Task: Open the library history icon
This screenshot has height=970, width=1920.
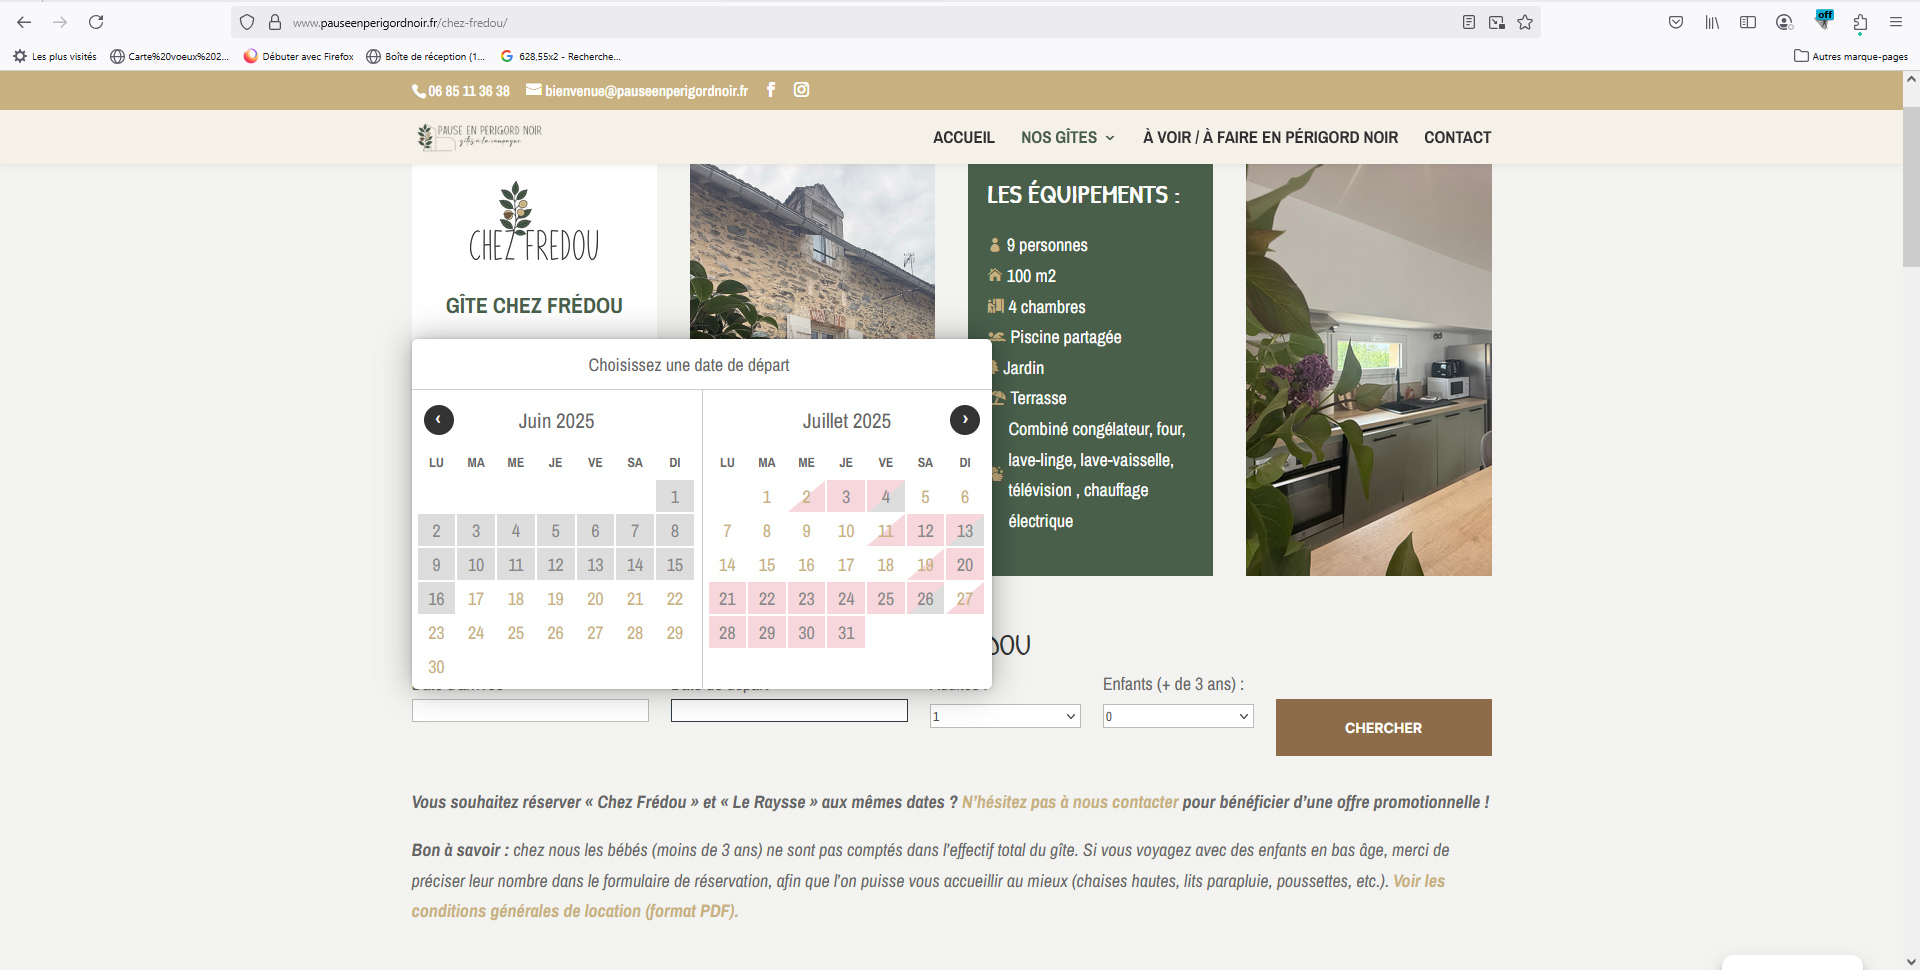Action: tap(1712, 22)
